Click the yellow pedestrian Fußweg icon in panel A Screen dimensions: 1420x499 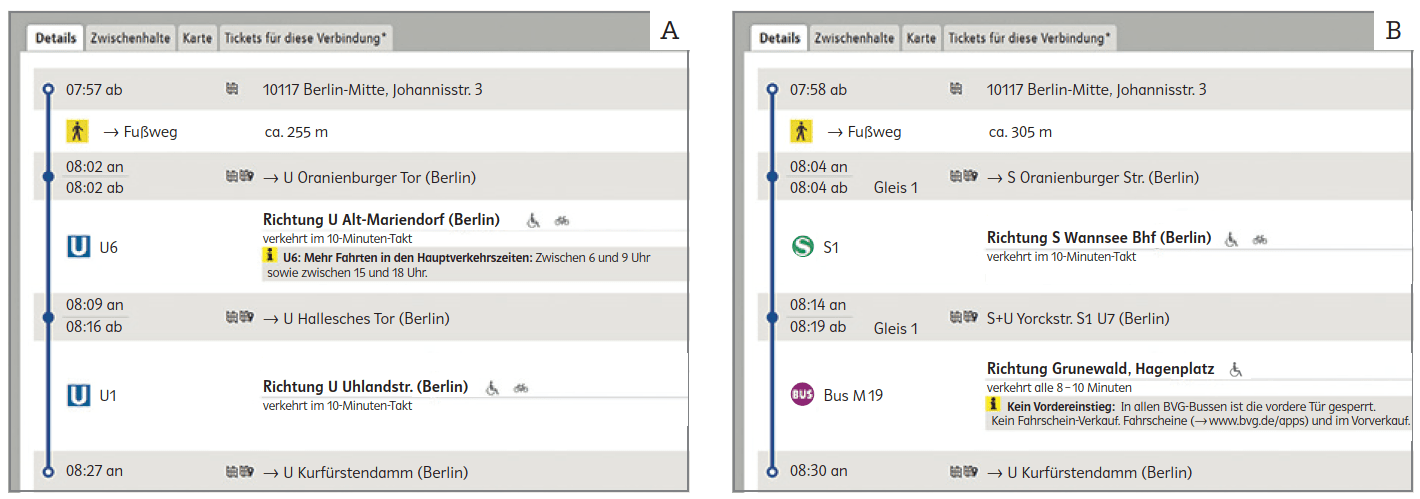(x=78, y=131)
